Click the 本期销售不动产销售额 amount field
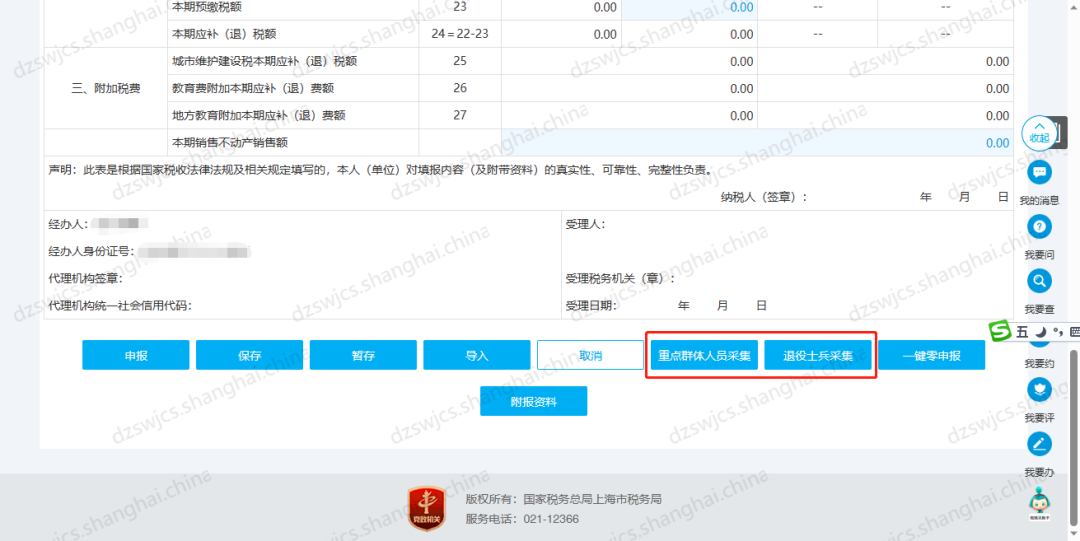This screenshot has width=1080, height=541. 757,143
